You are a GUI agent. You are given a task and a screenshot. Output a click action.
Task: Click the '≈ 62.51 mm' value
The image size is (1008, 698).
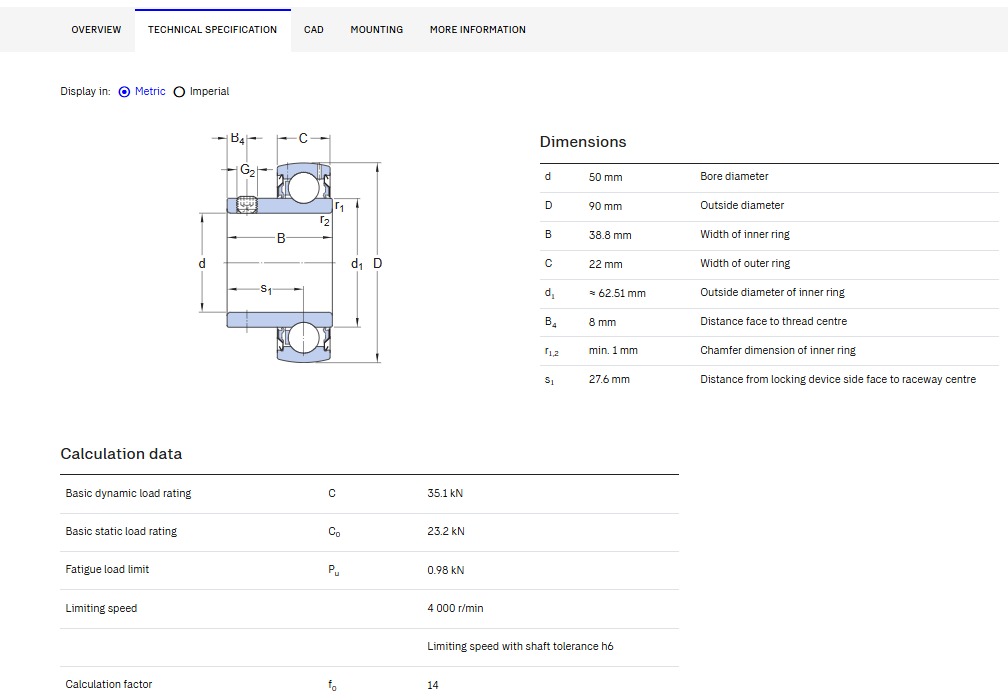(617, 293)
